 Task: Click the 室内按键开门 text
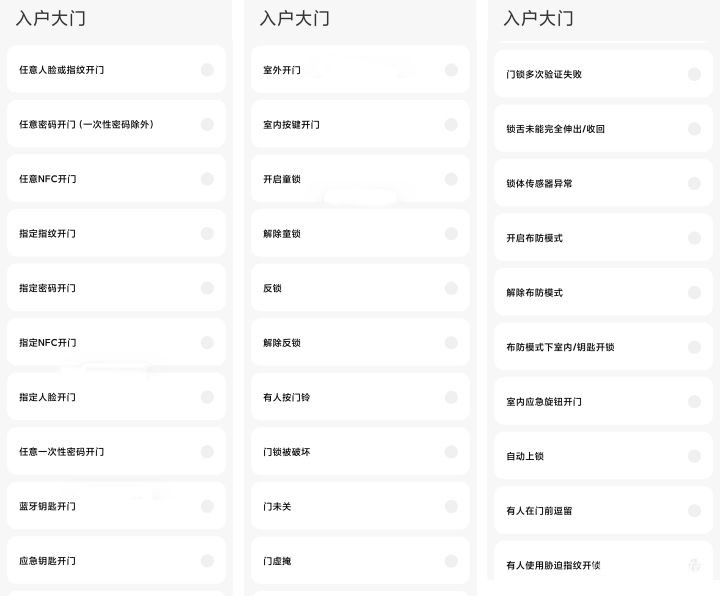pyautogui.click(x=291, y=124)
